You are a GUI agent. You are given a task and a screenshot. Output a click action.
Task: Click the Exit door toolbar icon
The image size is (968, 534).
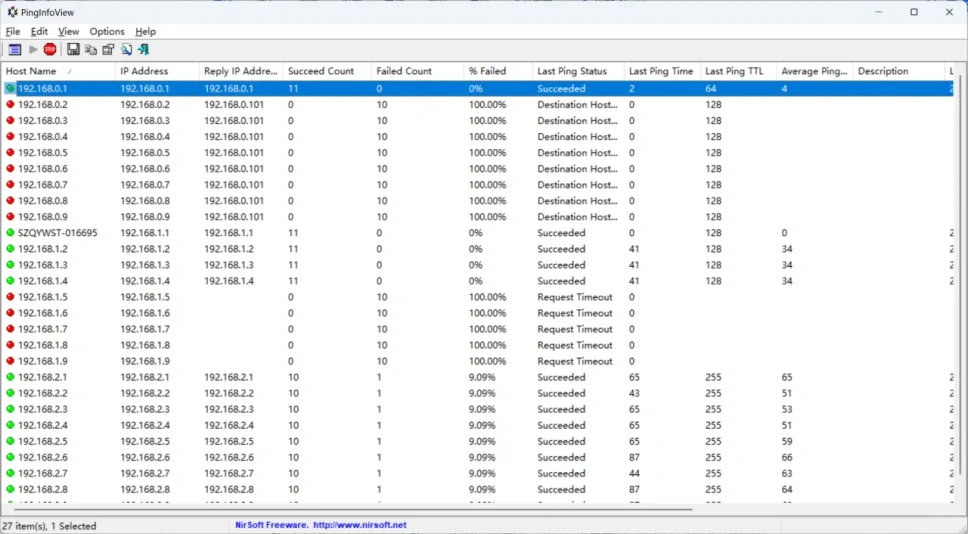pos(144,49)
